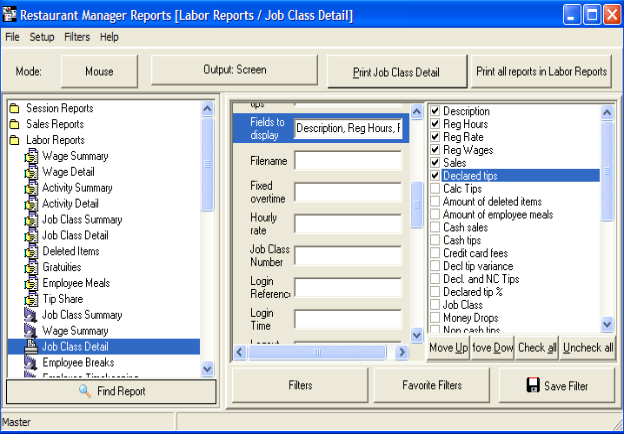Click the Check all button
The width and height of the screenshot is (624, 434).
point(537,348)
